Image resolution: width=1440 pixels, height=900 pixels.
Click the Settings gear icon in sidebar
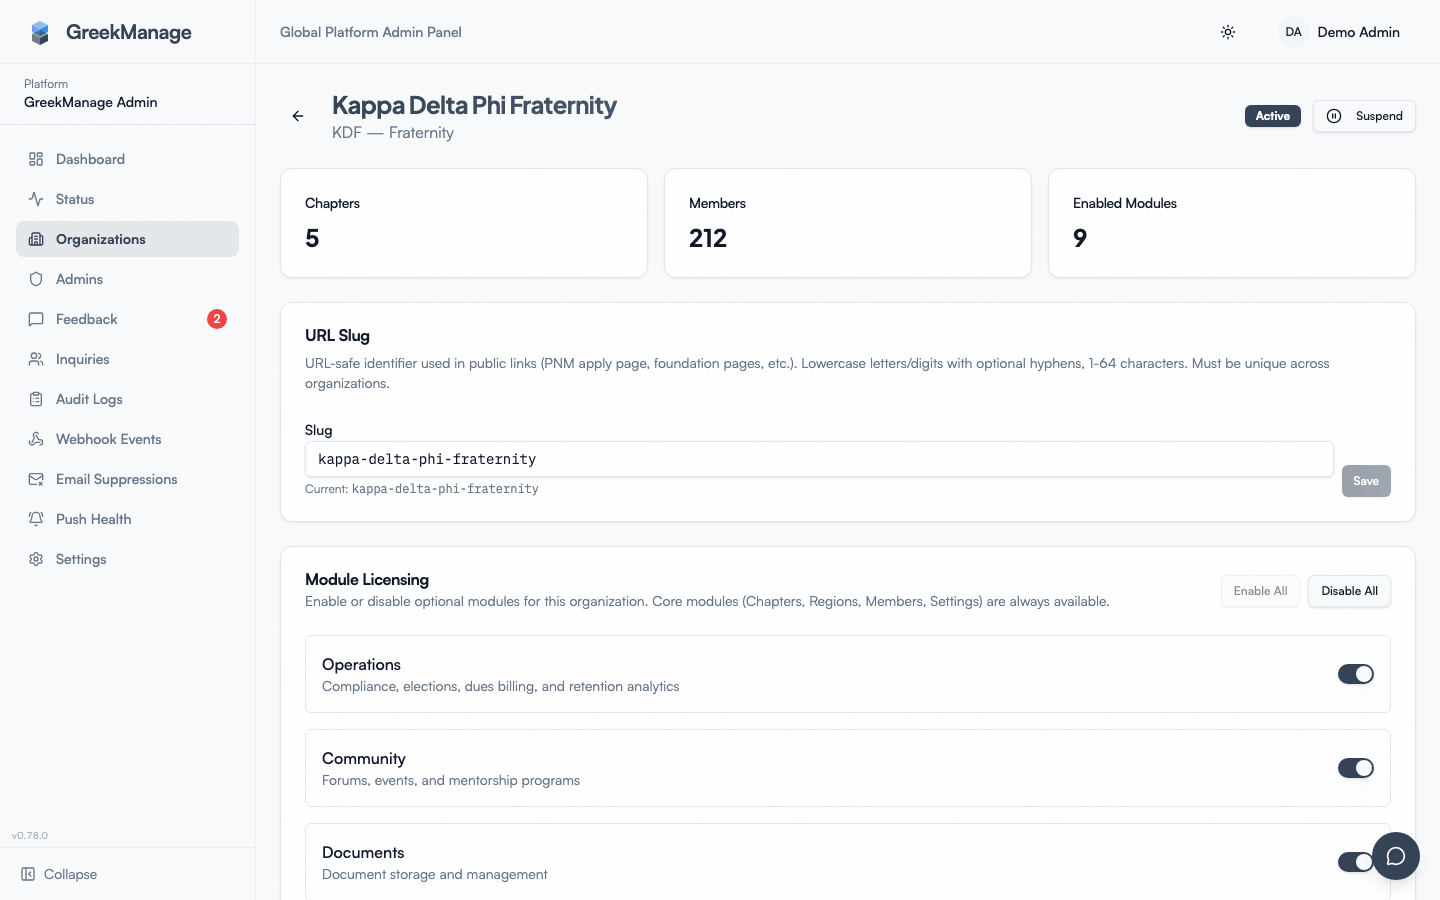(36, 559)
